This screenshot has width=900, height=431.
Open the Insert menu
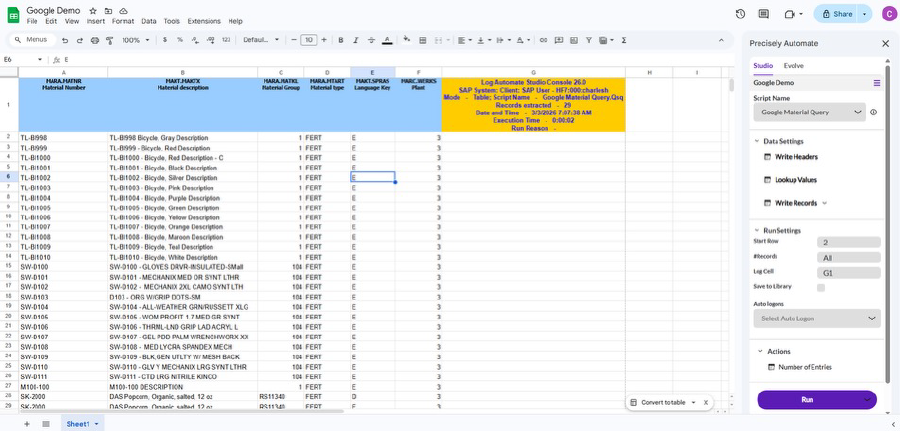[96, 21]
